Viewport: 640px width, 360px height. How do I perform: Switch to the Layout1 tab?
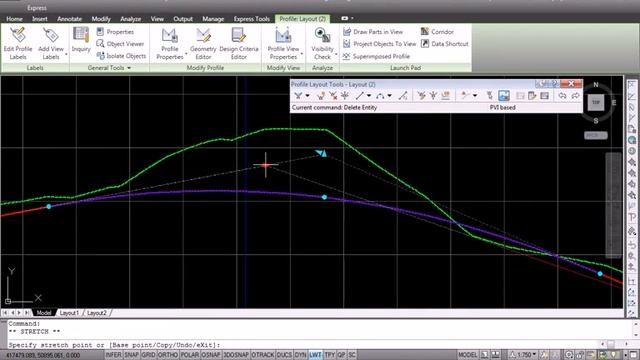69,313
